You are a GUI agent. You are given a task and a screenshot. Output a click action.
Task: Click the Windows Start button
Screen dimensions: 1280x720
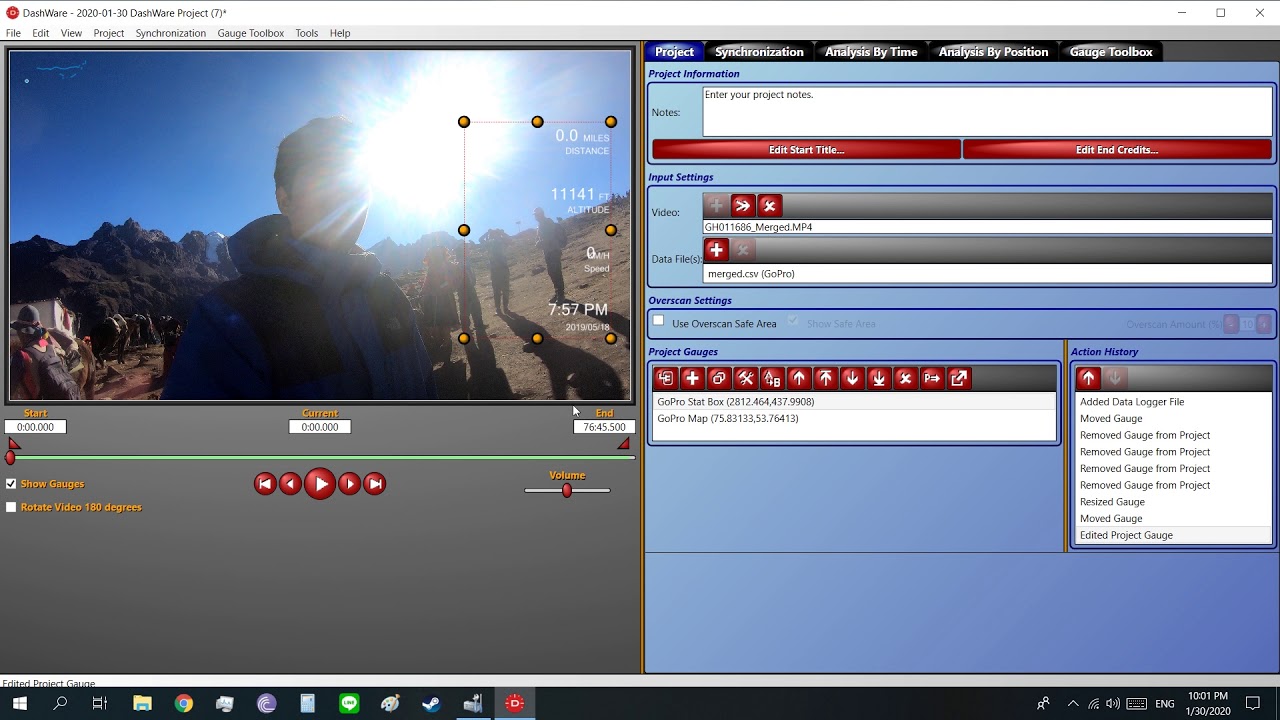tap(19, 703)
